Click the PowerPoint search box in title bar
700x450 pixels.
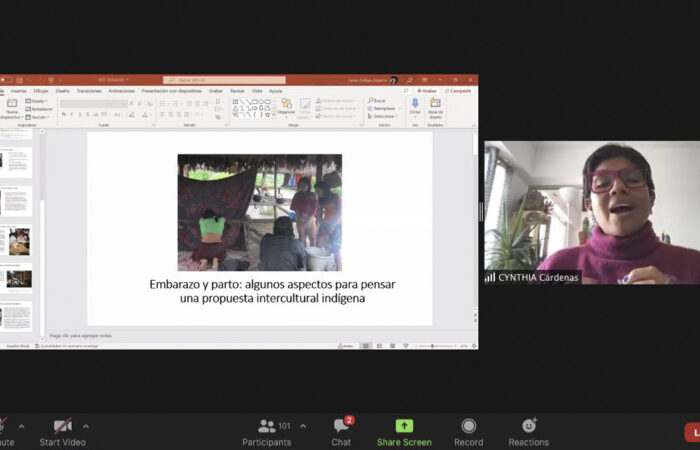click(224, 80)
